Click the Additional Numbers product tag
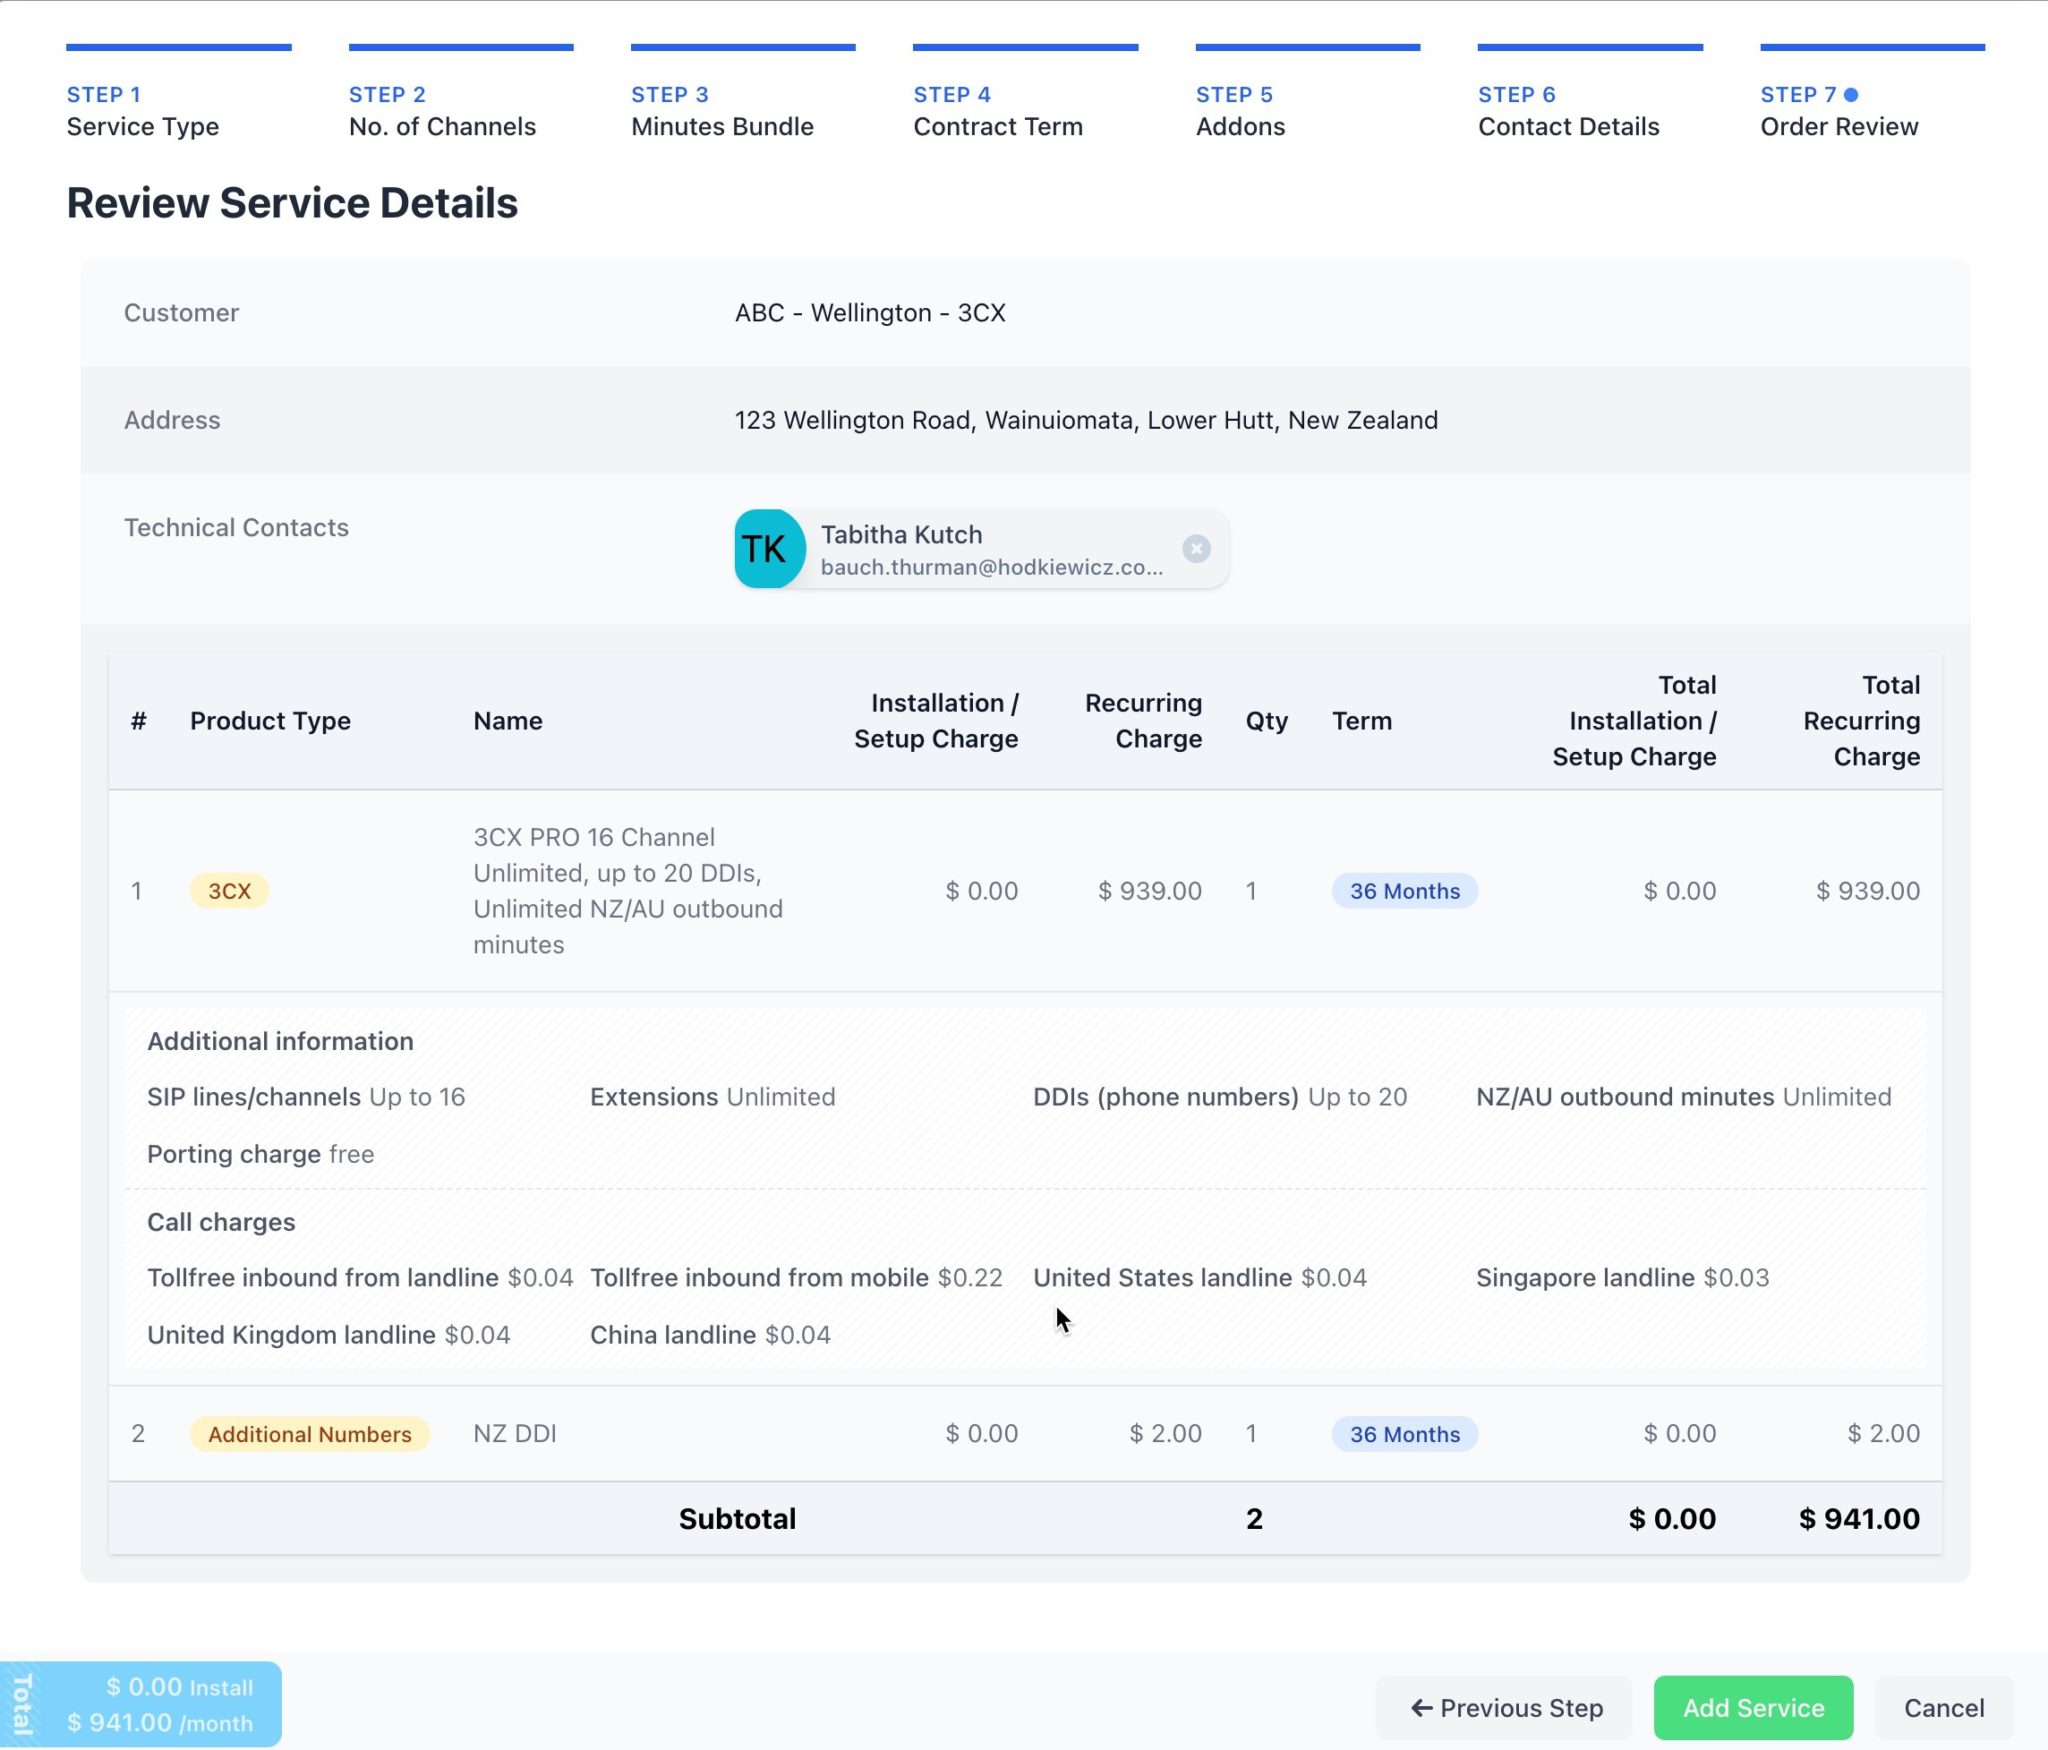This screenshot has width=2048, height=1750. [309, 1434]
